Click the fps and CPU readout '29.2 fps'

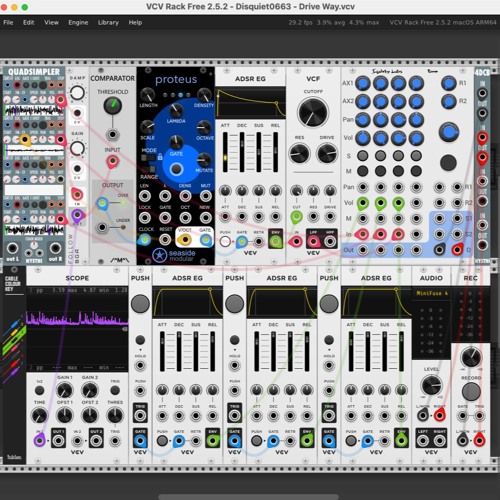[300, 23]
